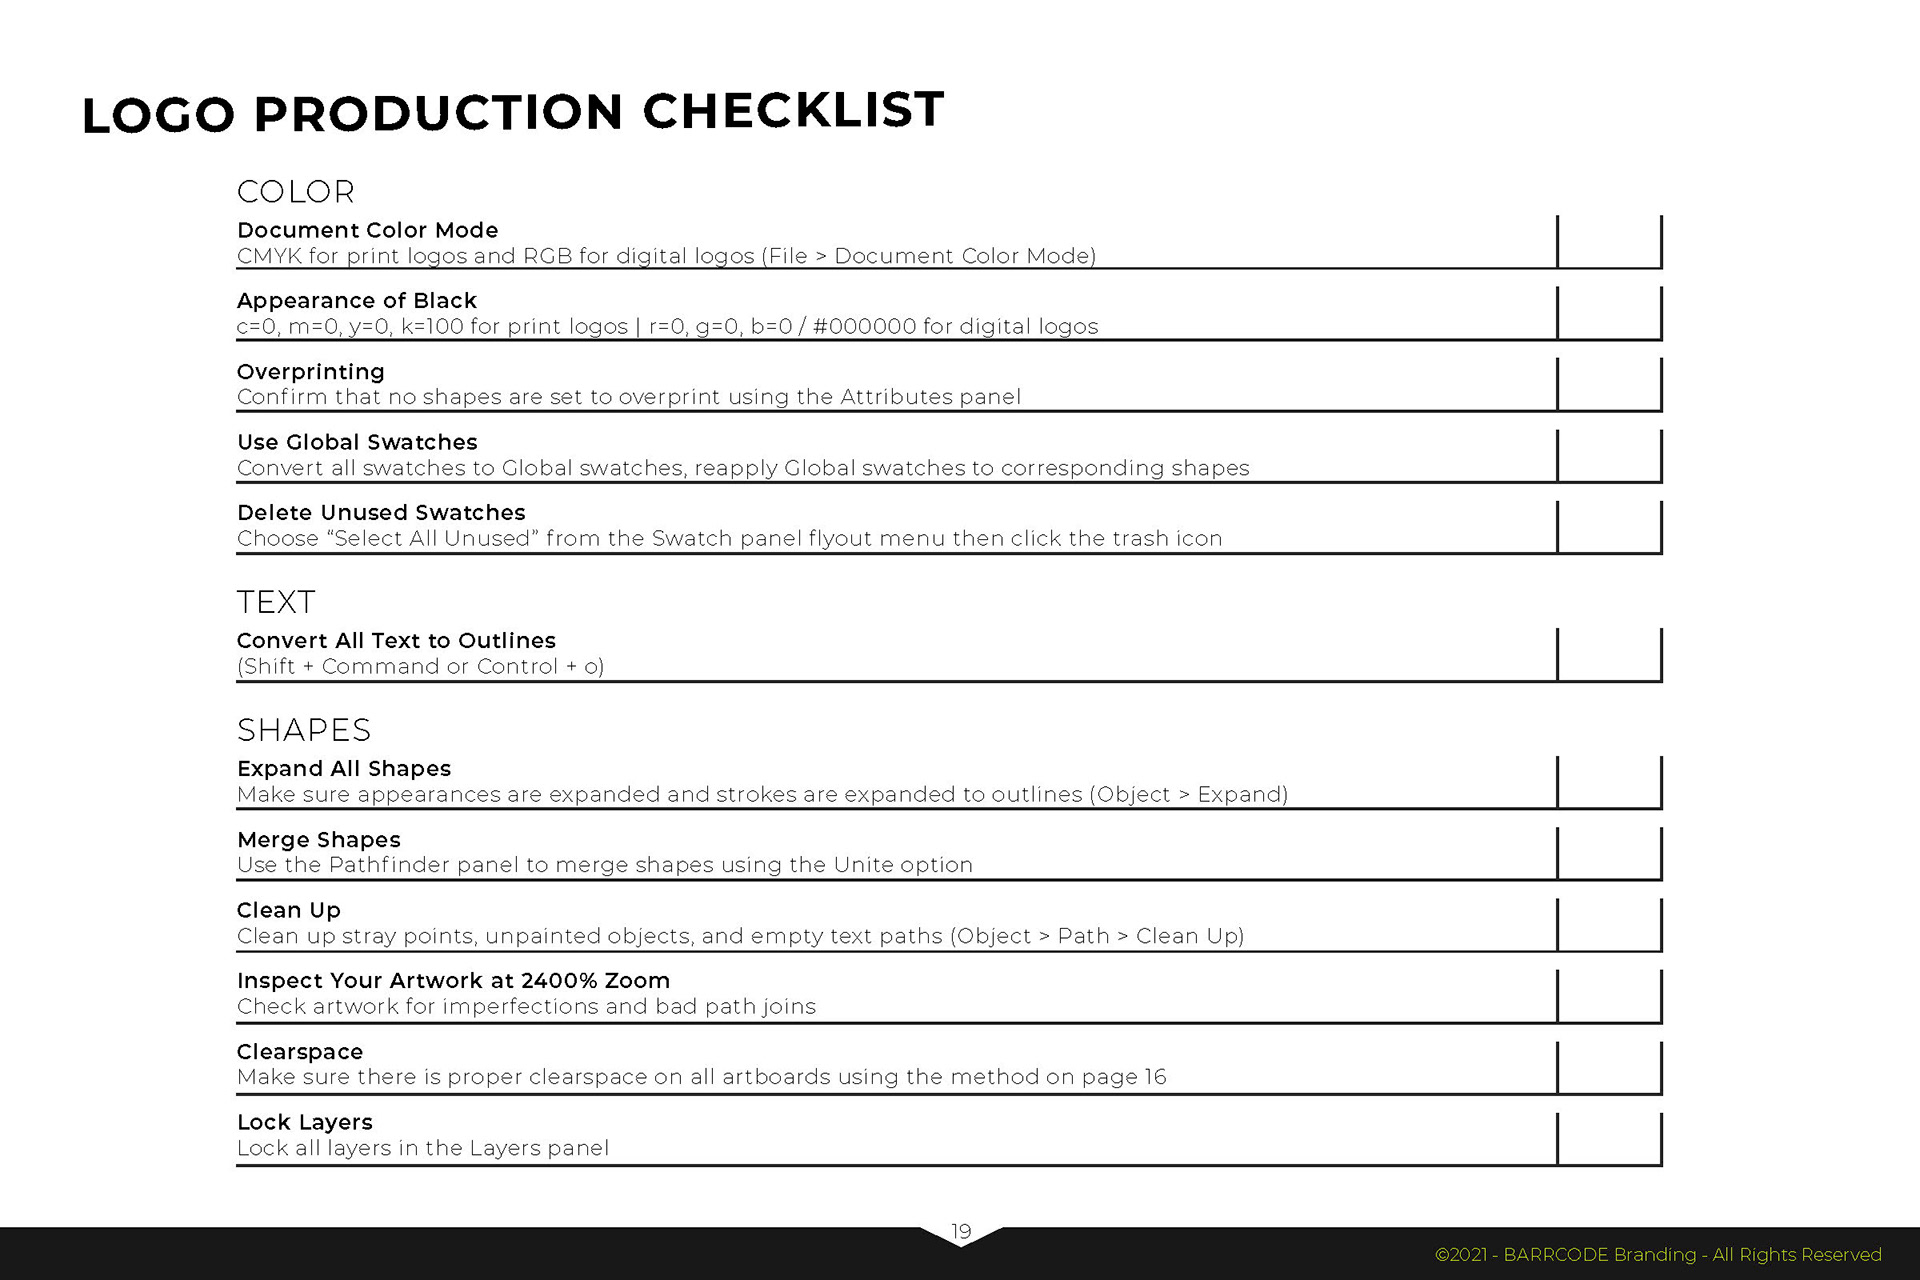Check the Lock Layers checkbox
This screenshot has height=1280, width=1920.
[x=1609, y=1137]
